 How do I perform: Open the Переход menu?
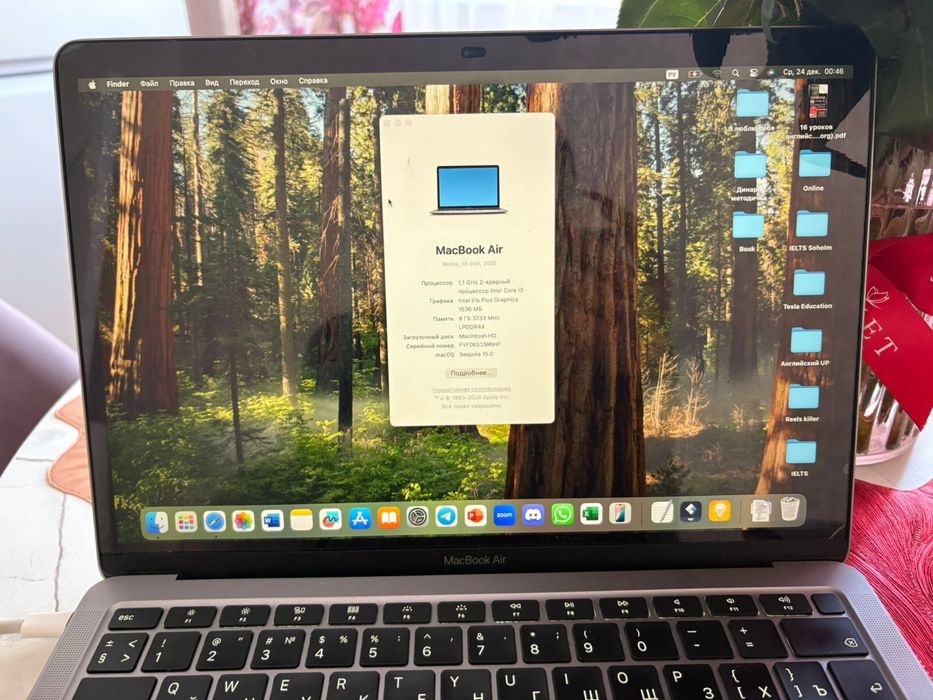(x=244, y=82)
